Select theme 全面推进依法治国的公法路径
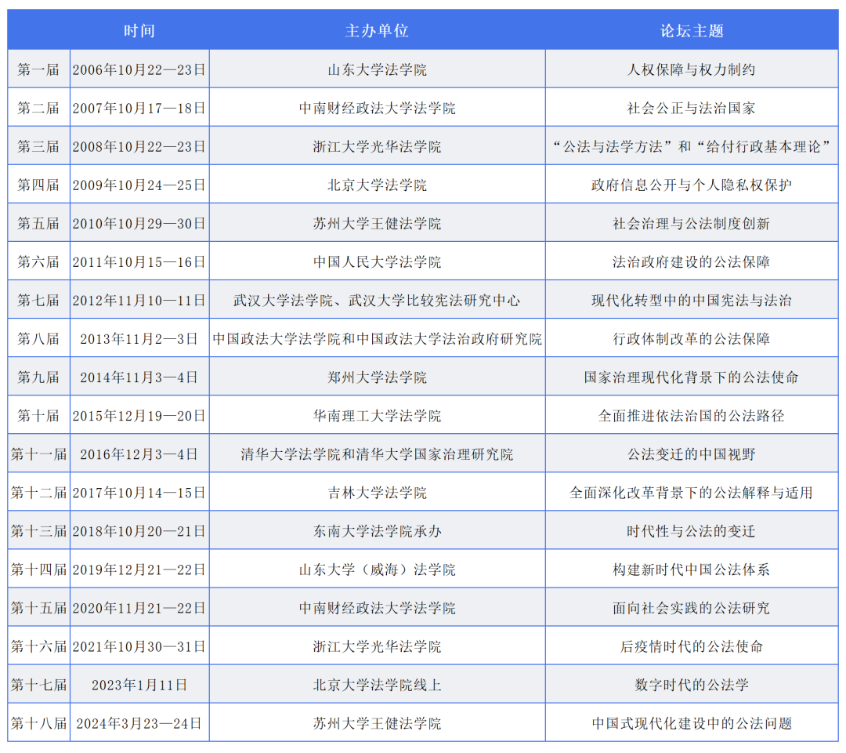The width and height of the screenshot is (846, 753). (x=691, y=415)
